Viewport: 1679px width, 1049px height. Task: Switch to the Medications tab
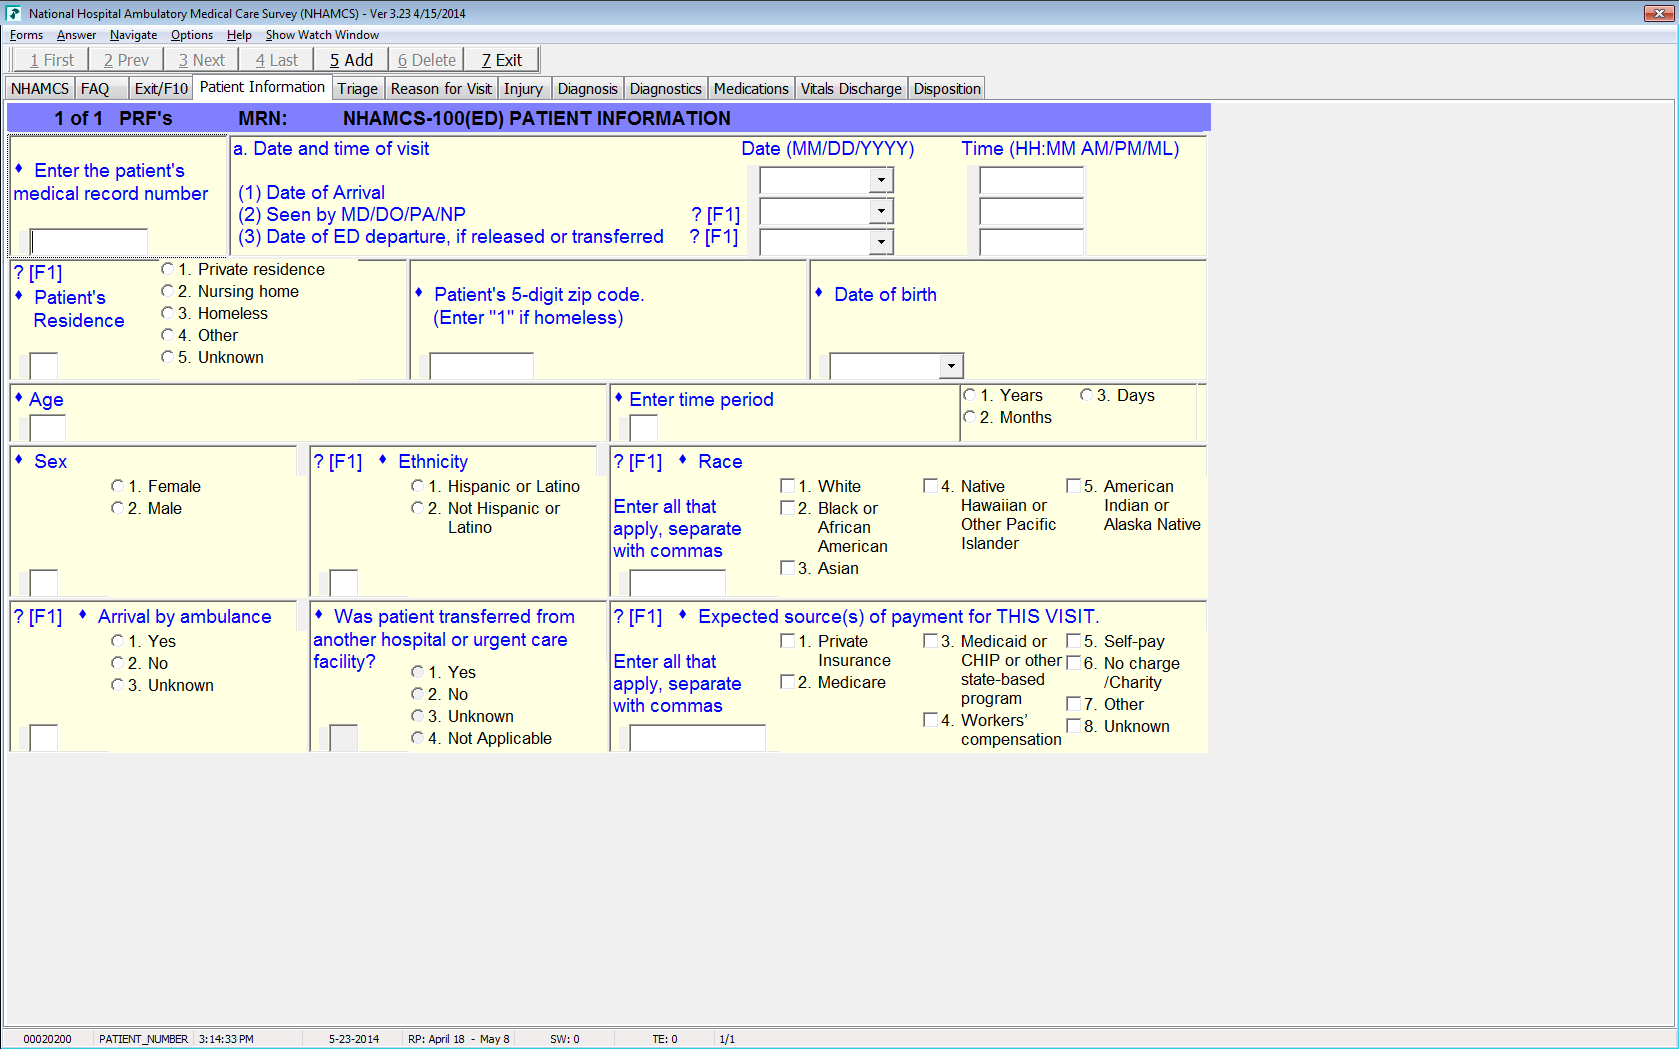point(750,89)
